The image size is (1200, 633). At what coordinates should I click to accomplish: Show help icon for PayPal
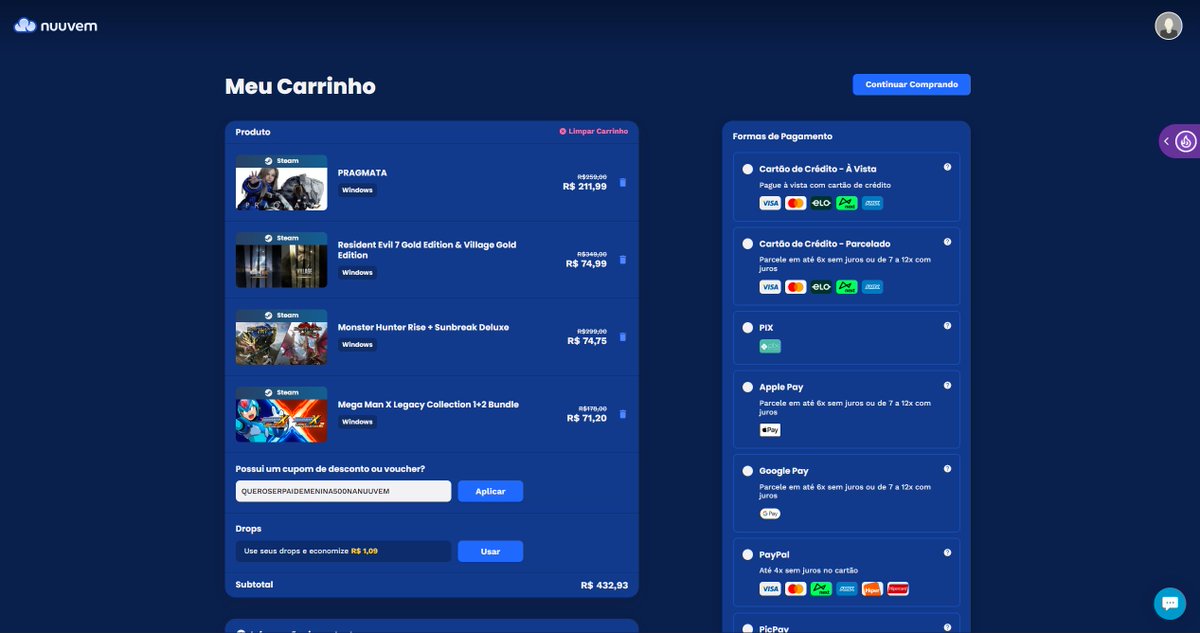(x=947, y=552)
